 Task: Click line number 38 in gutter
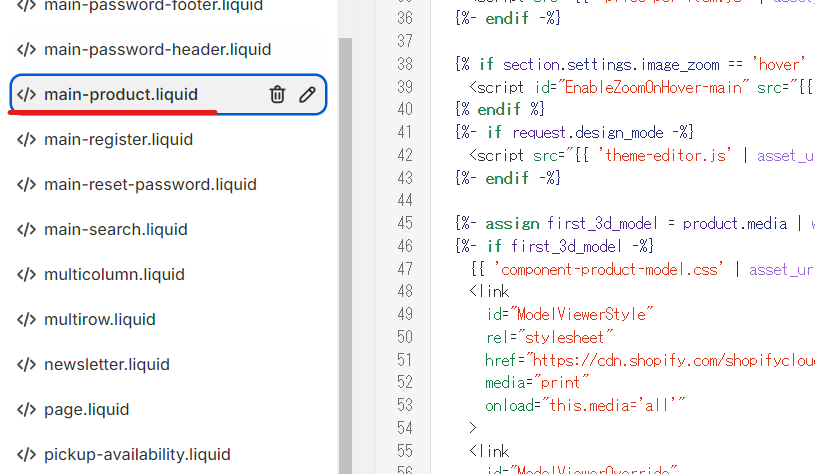click(x=405, y=64)
